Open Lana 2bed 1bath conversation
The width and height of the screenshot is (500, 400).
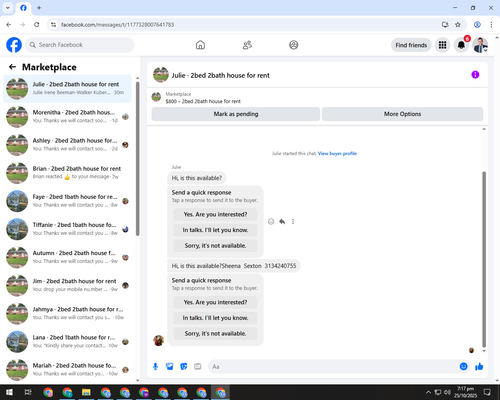pyautogui.click(x=68, y=342)
